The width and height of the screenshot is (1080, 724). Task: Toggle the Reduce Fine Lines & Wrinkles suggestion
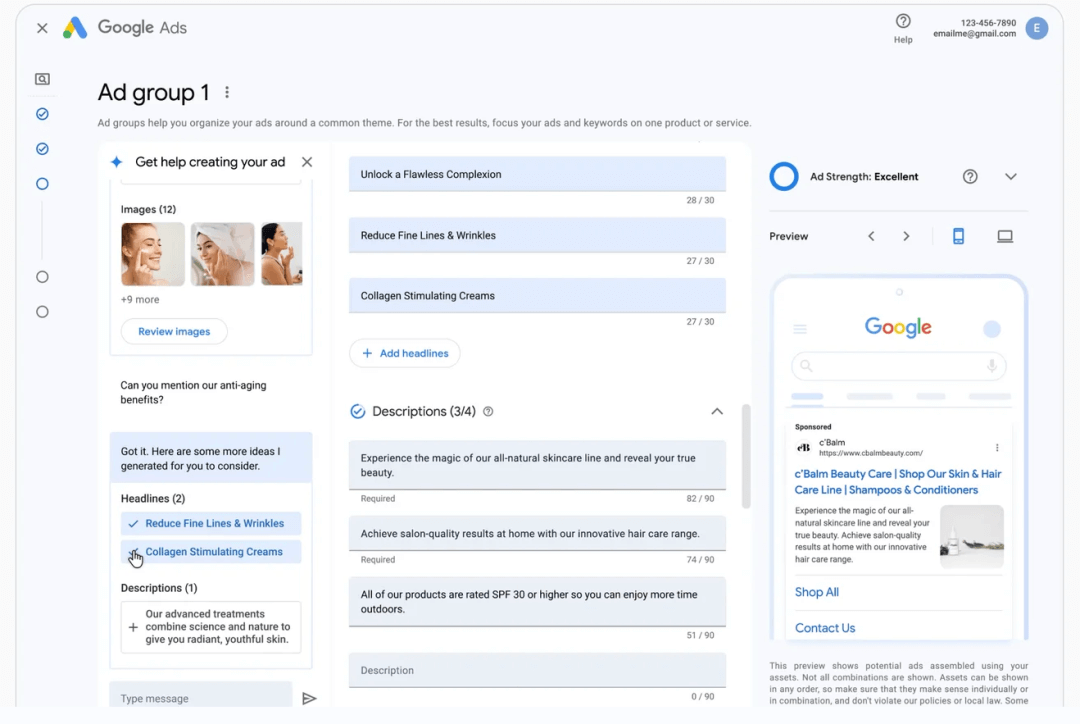211,524
